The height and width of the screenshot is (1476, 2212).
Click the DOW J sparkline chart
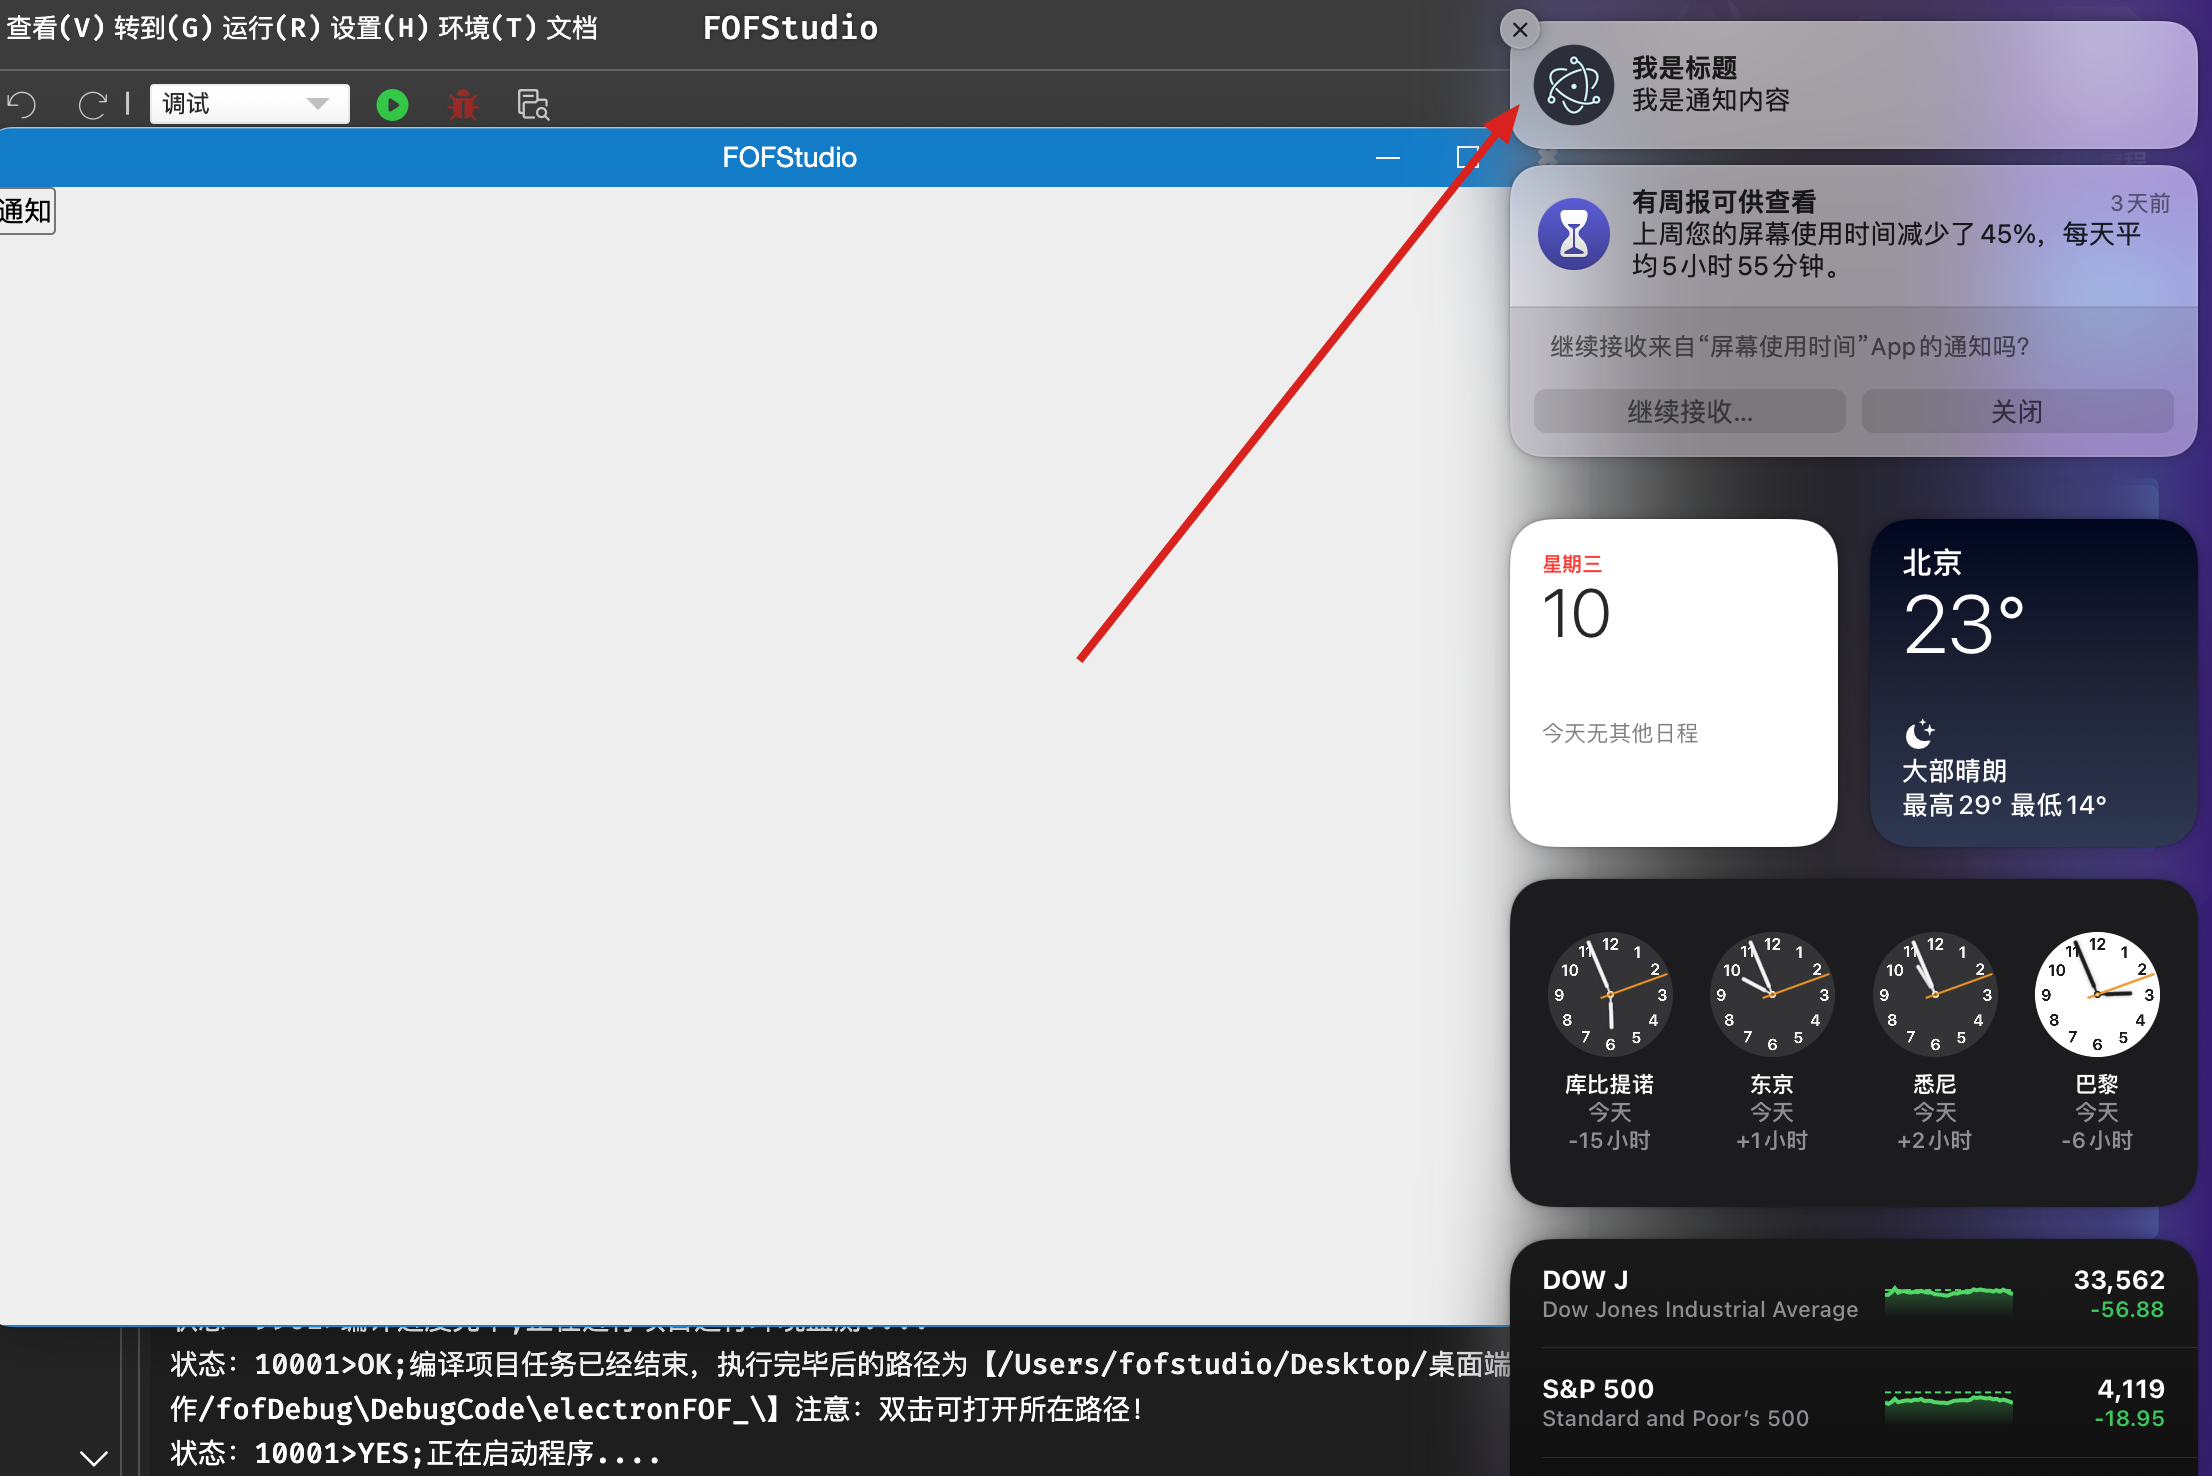1948,1297
